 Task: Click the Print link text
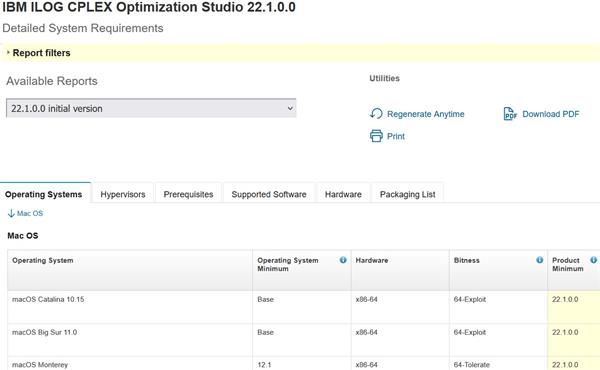pyautogui.click(x=396, y=136)
